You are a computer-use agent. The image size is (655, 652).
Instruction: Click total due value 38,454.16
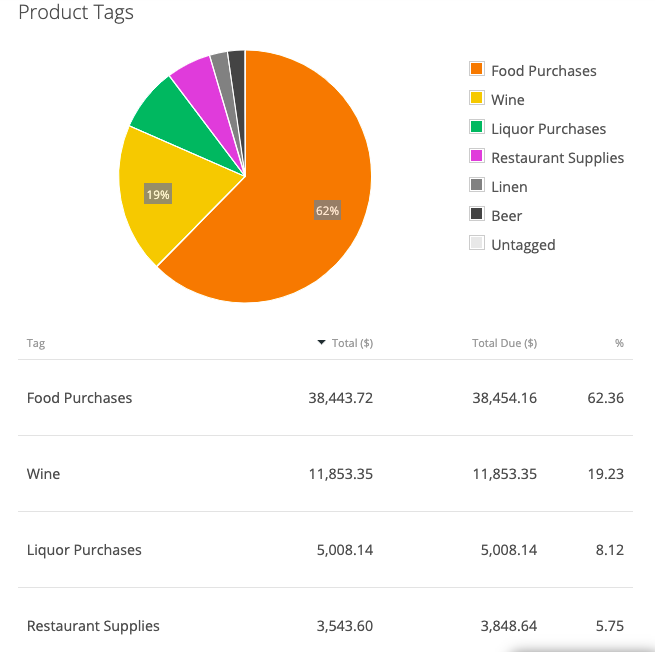pyautogui.click(x=504, y=398)
